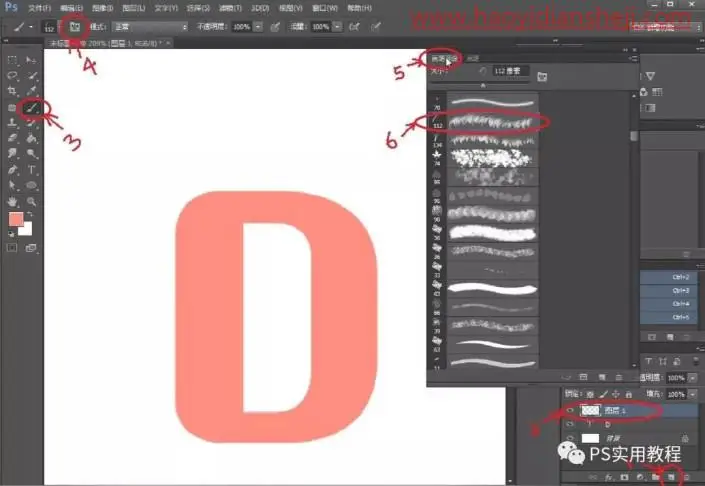Screen dimensions: 705x486
Task: Switch to the 画笔预设 tab
Action: (x=444, y=58)
